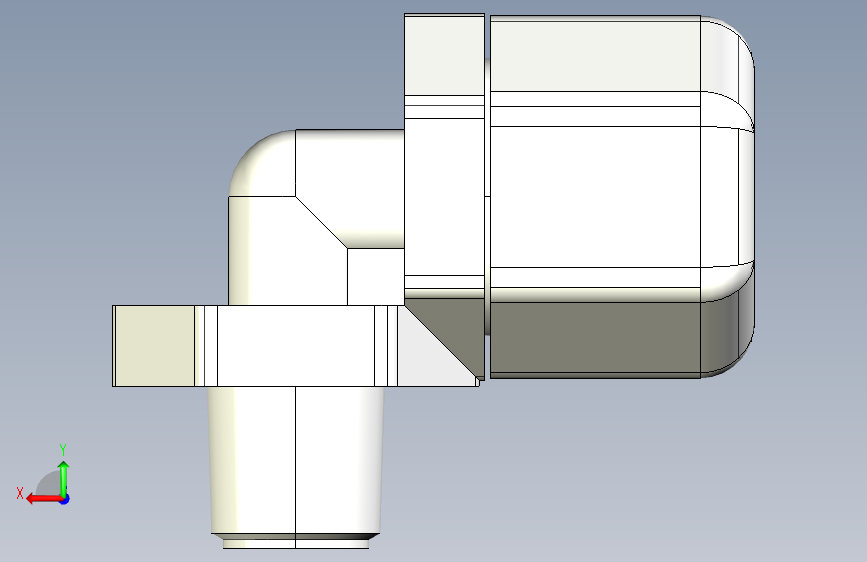Click the blue Z axis dot of the triad

[65, 499]
